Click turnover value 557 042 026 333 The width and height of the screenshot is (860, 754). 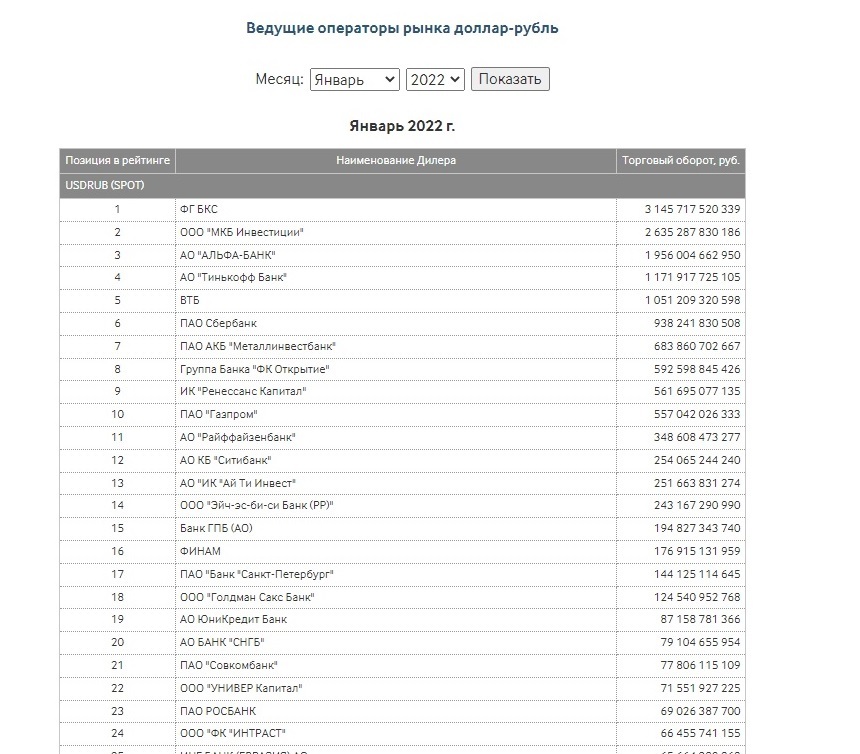[697, 415]
